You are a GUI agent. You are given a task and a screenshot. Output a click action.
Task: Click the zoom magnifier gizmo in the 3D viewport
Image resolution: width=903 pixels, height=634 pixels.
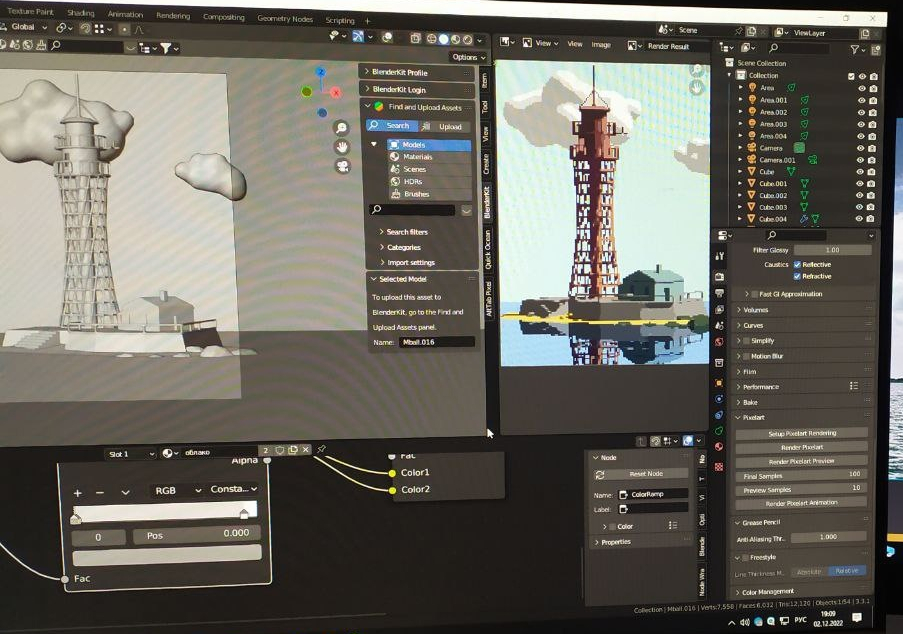(x=341, y=128)
